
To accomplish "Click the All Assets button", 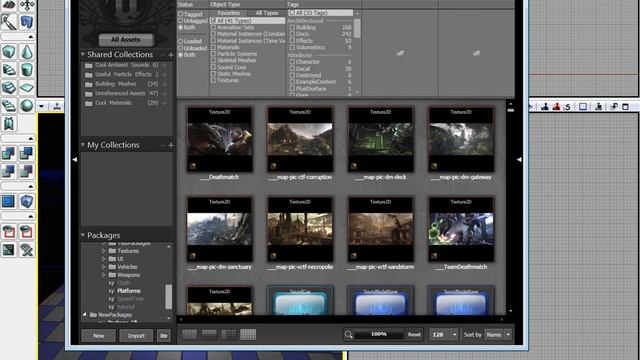I will (126, 40).
